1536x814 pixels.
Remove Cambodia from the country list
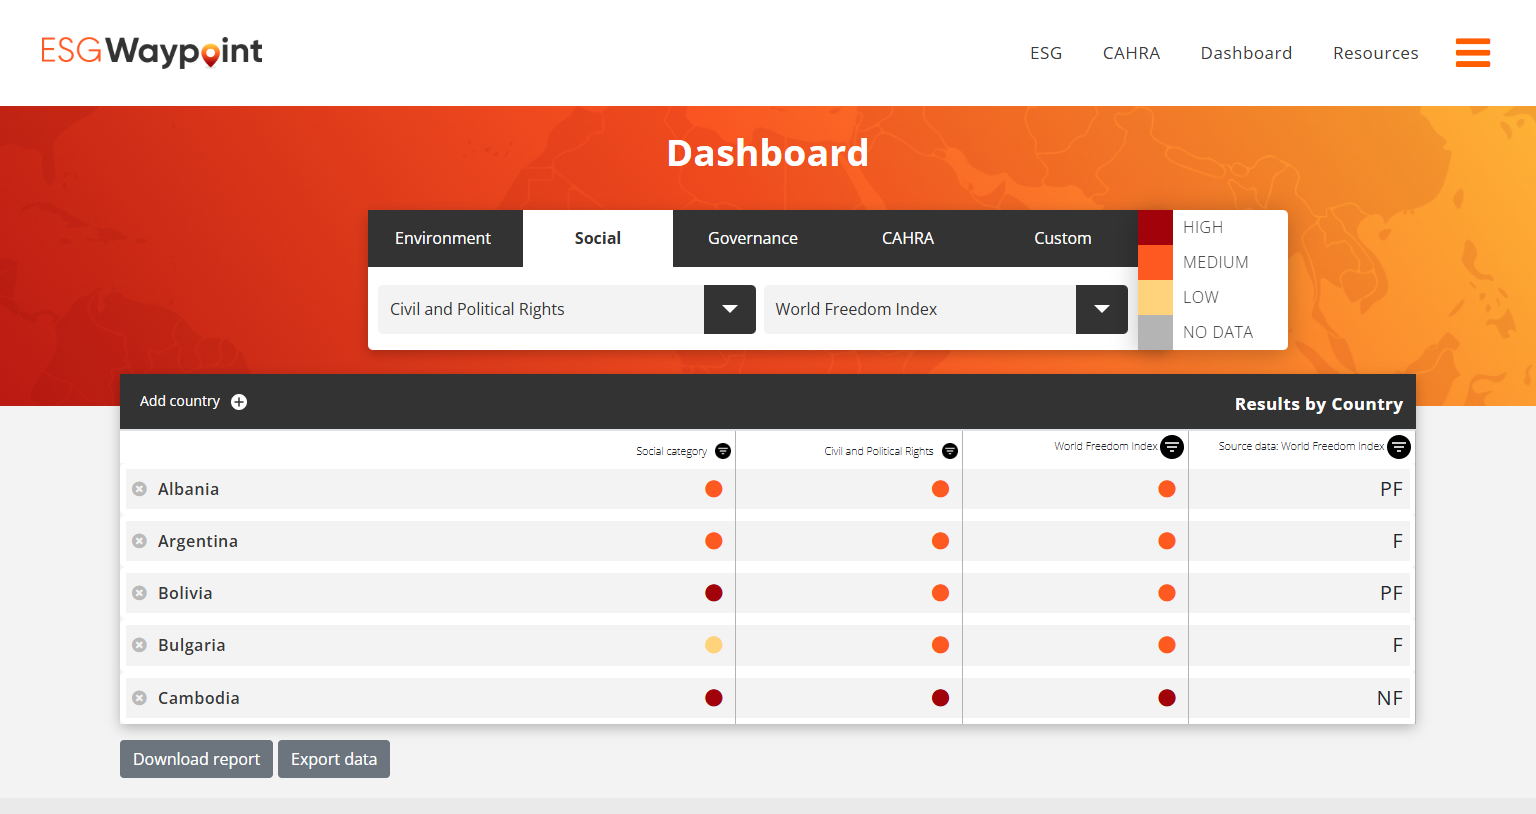[x=140, y=698]
